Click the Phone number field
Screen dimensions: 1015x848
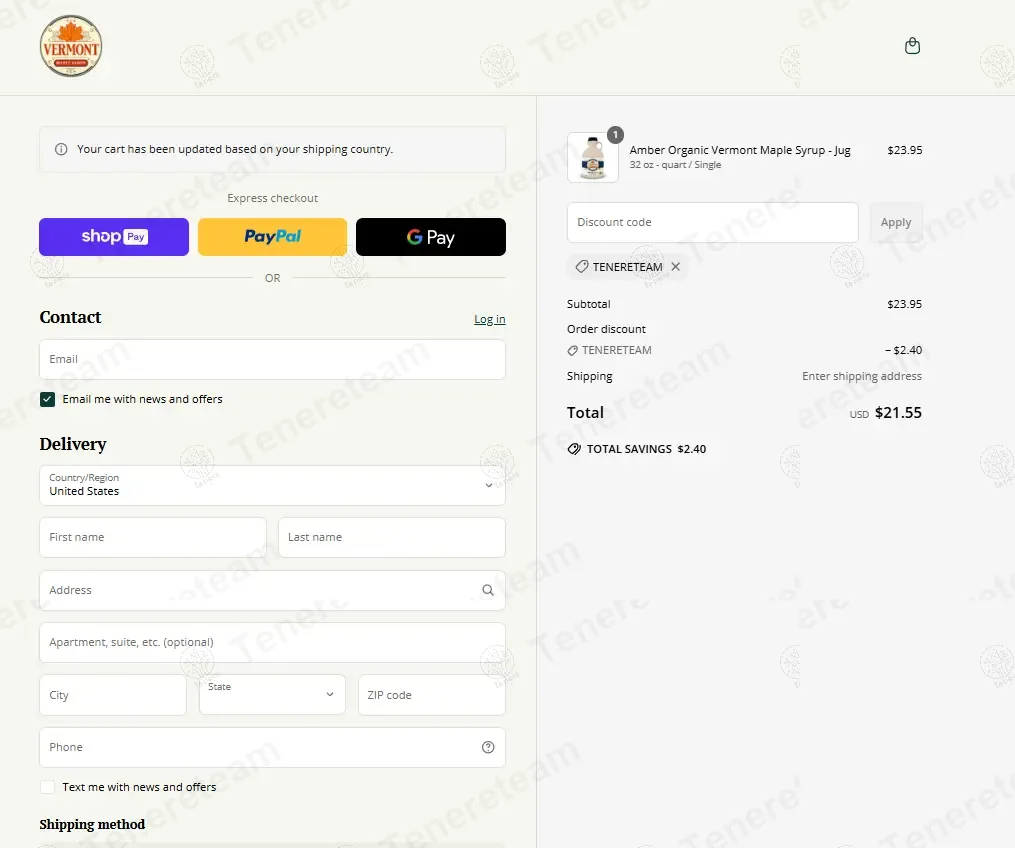click(x=273, y=748)
